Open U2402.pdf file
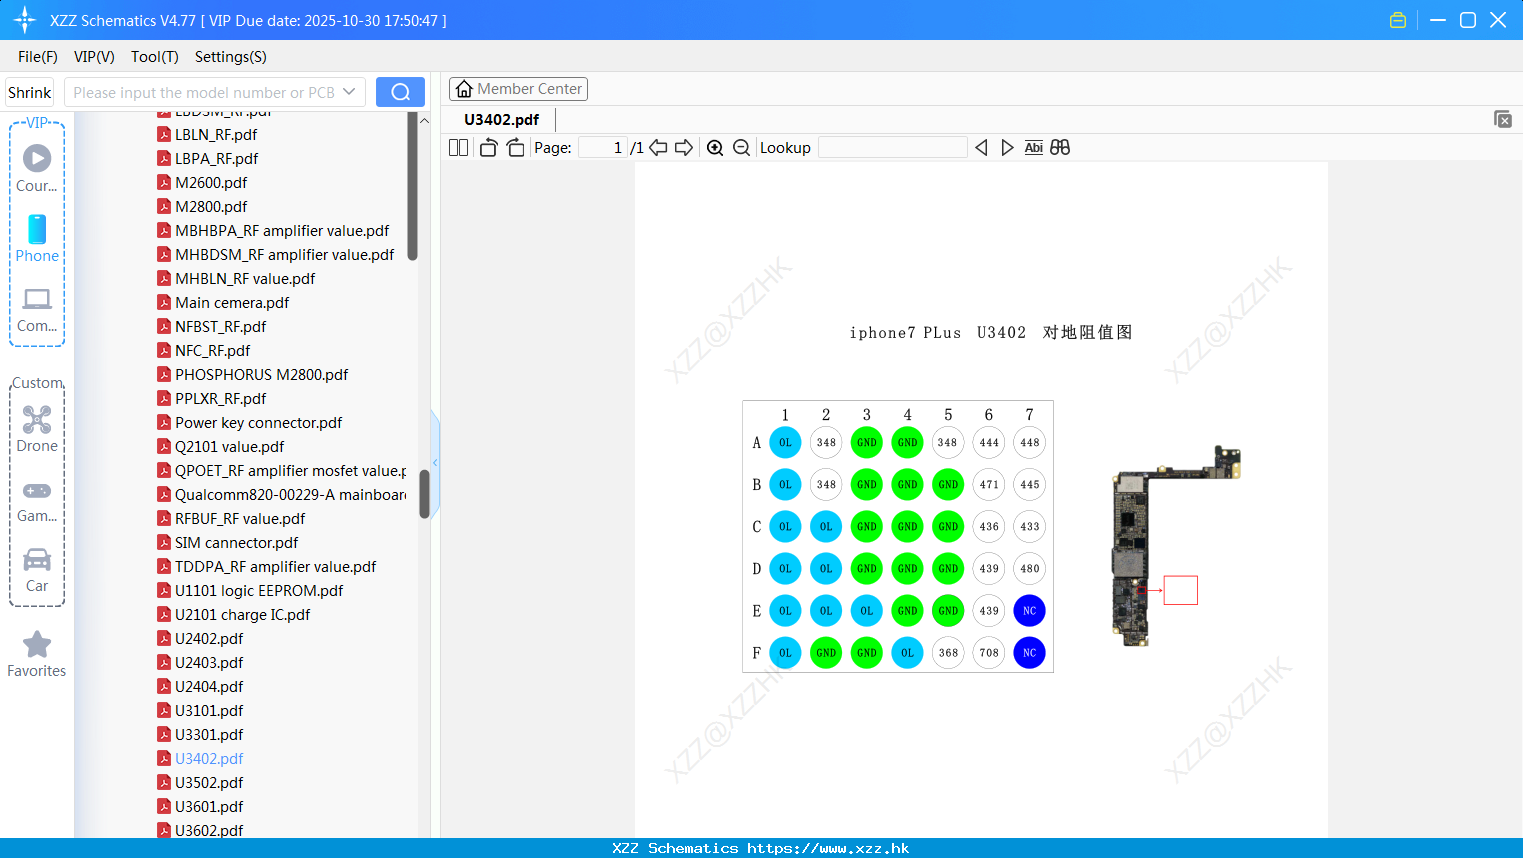Viewport: 1523px width, 858px height. [200, 638]
